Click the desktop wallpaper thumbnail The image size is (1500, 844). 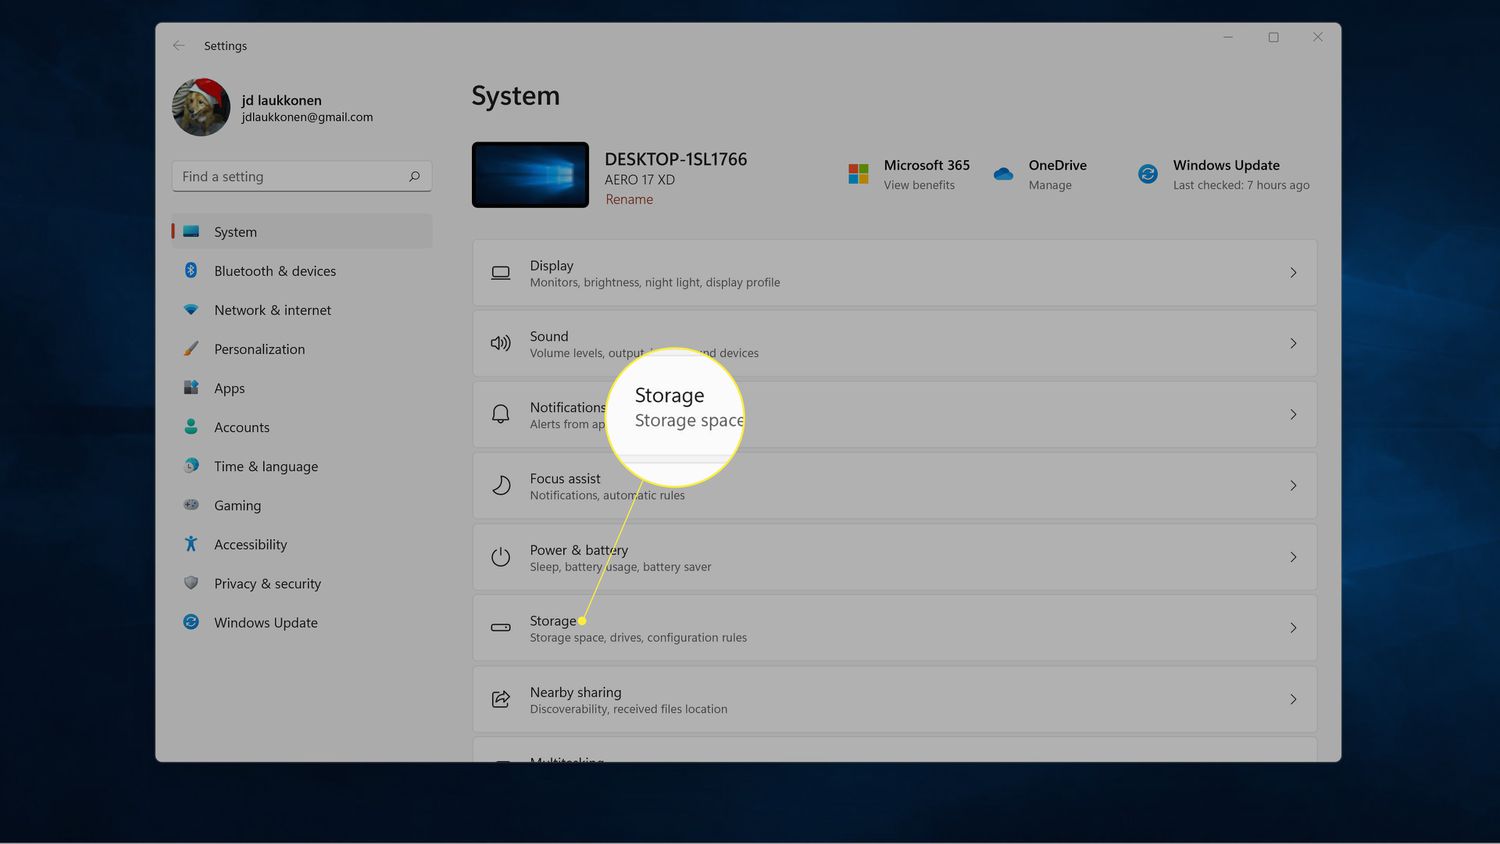click(530, 175)
